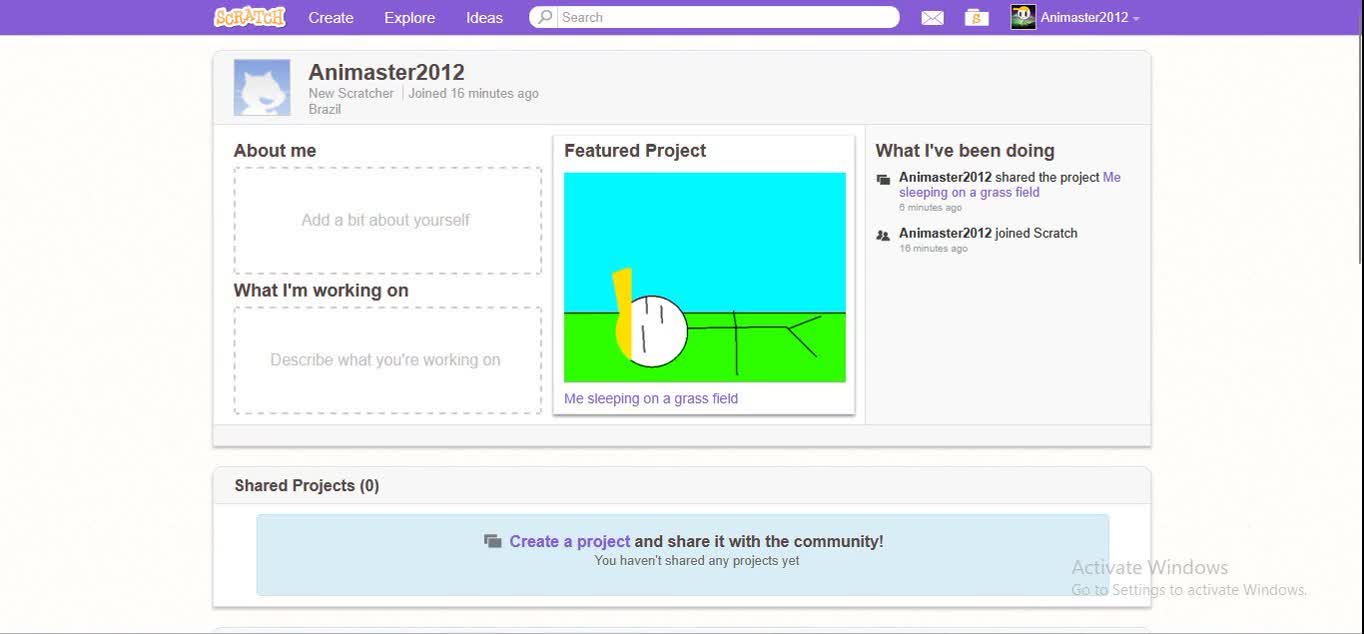Click the joined Scratch activity icon
This screenshot has height=634, width=1364.
pos(883,236)
